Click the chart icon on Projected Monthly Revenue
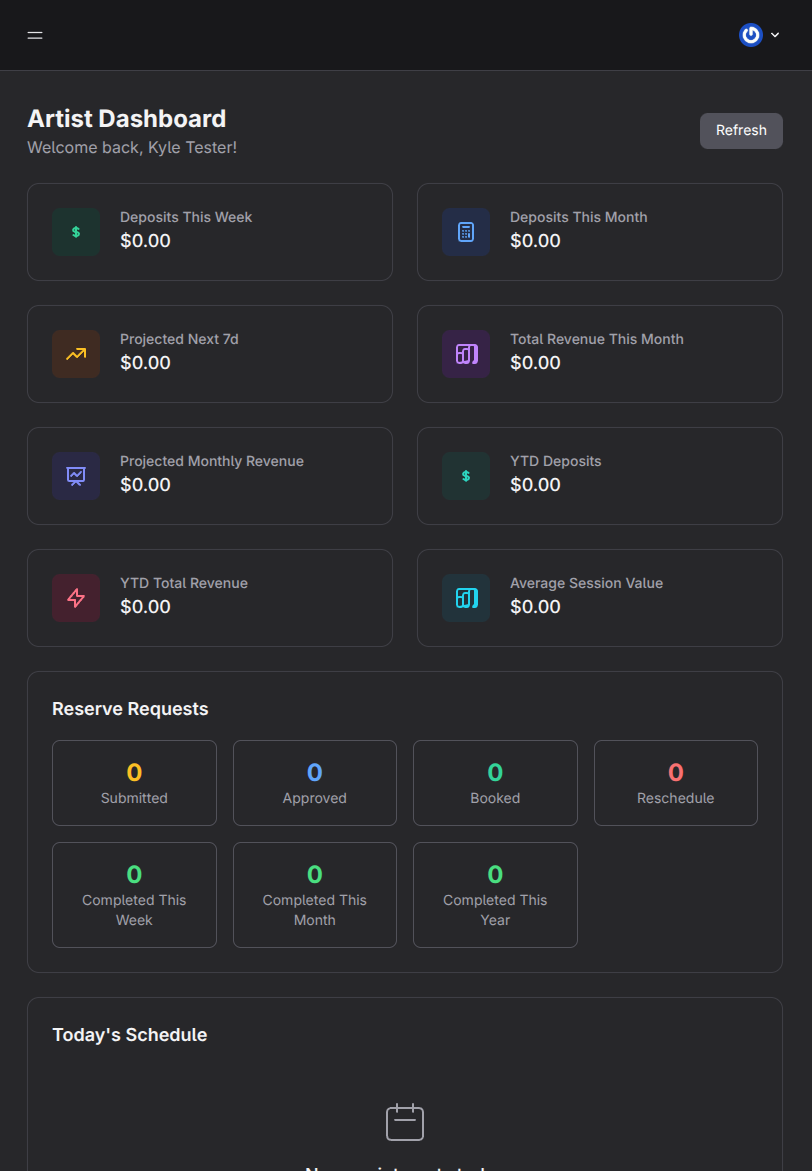 [76, 475]
